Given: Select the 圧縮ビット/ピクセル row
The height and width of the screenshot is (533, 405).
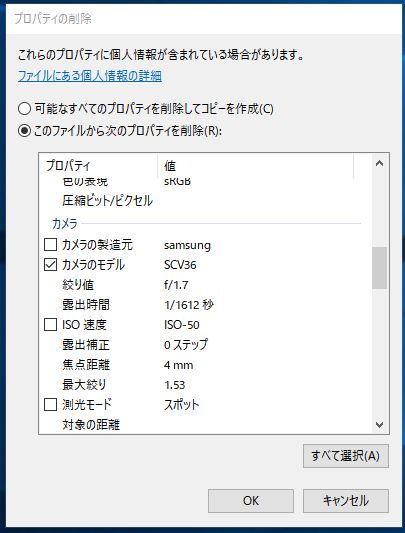Looking at the screenshot, I should tap(205, 201).
